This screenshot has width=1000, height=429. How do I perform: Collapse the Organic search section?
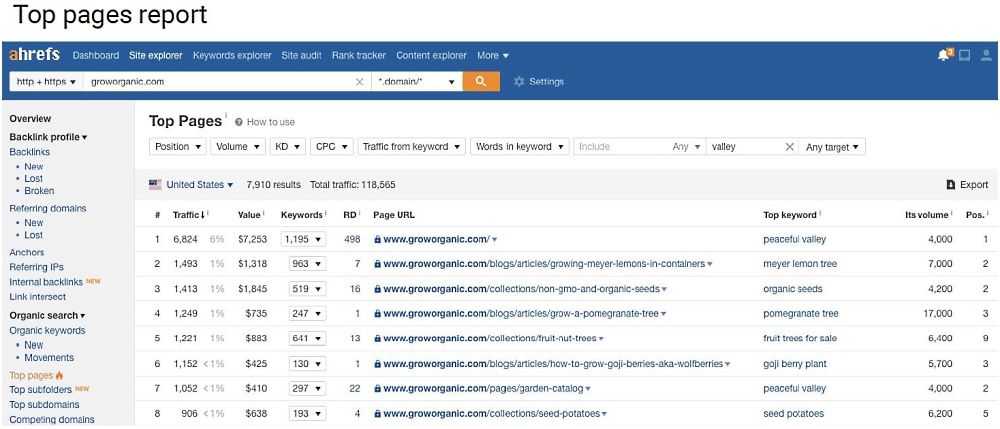47,316
